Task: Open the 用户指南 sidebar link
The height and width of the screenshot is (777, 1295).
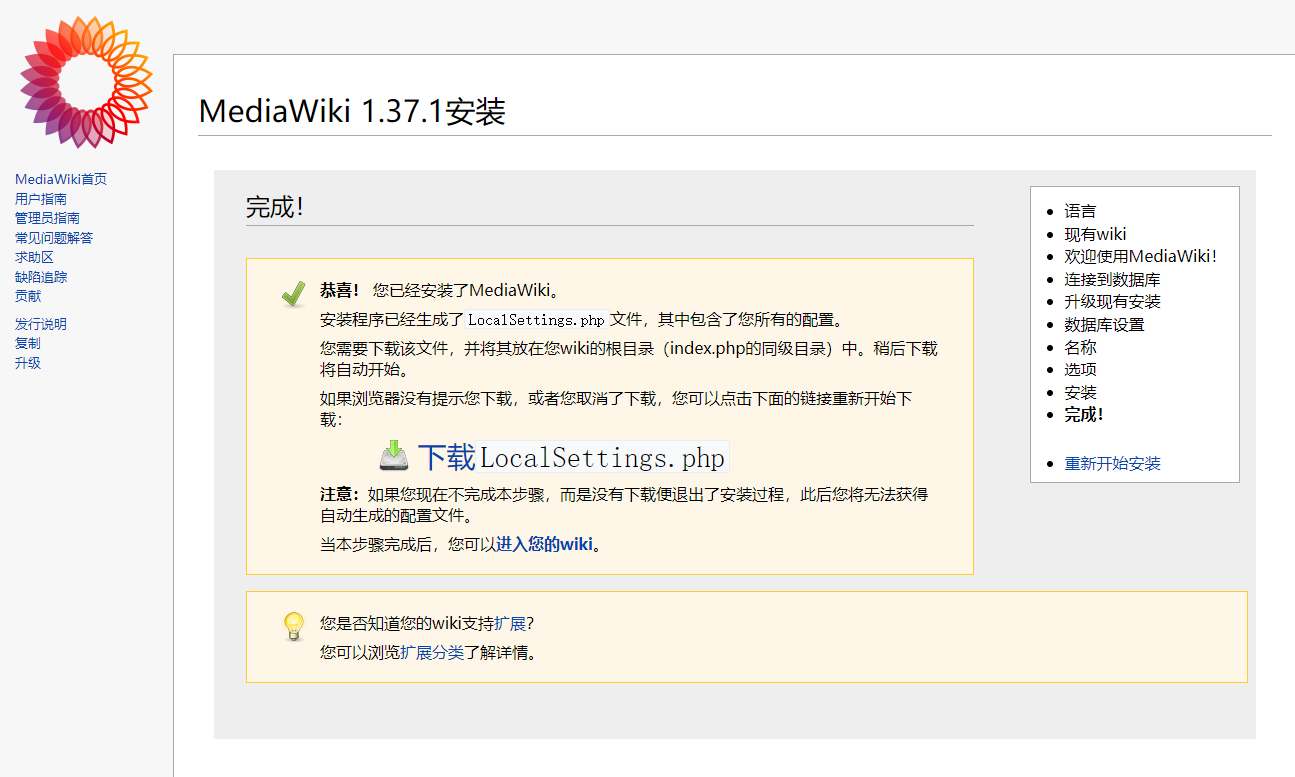Action: click(41, 199)
